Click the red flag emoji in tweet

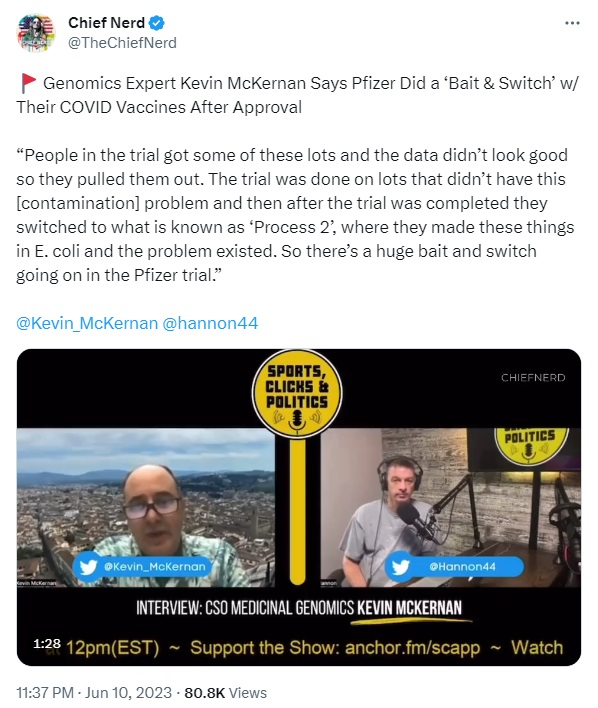28,83
